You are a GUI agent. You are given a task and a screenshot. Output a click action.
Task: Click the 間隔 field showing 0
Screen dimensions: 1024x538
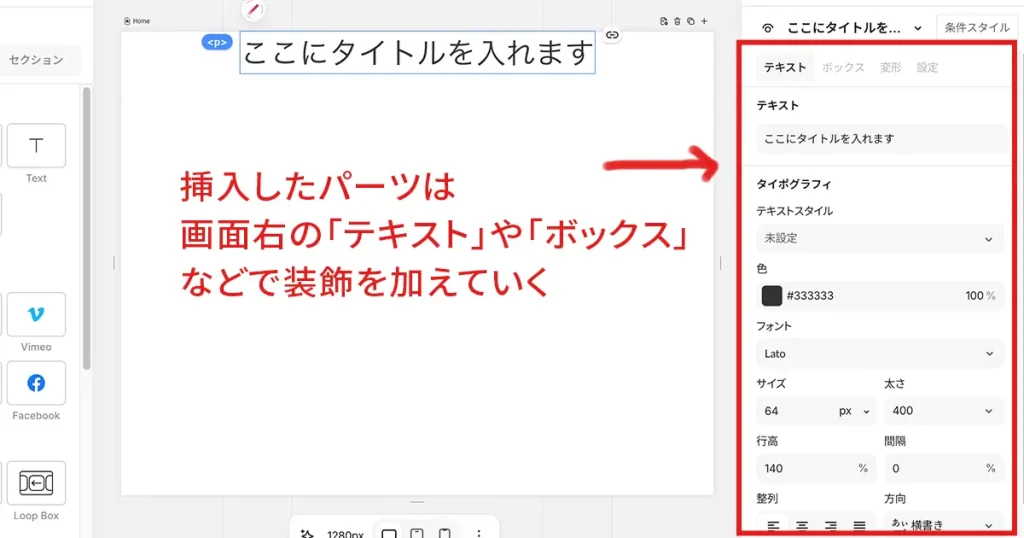pyautogui.click(x=943, y=468)
